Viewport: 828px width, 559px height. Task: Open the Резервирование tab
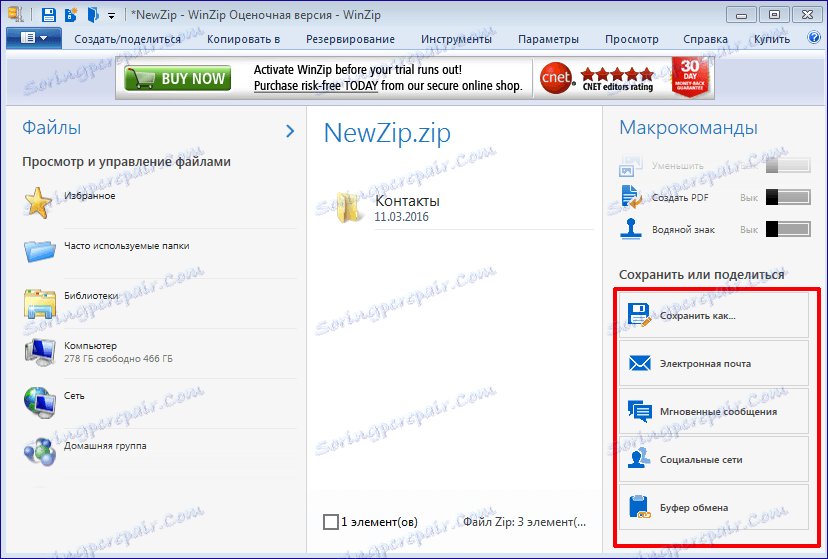pos(350,39)
